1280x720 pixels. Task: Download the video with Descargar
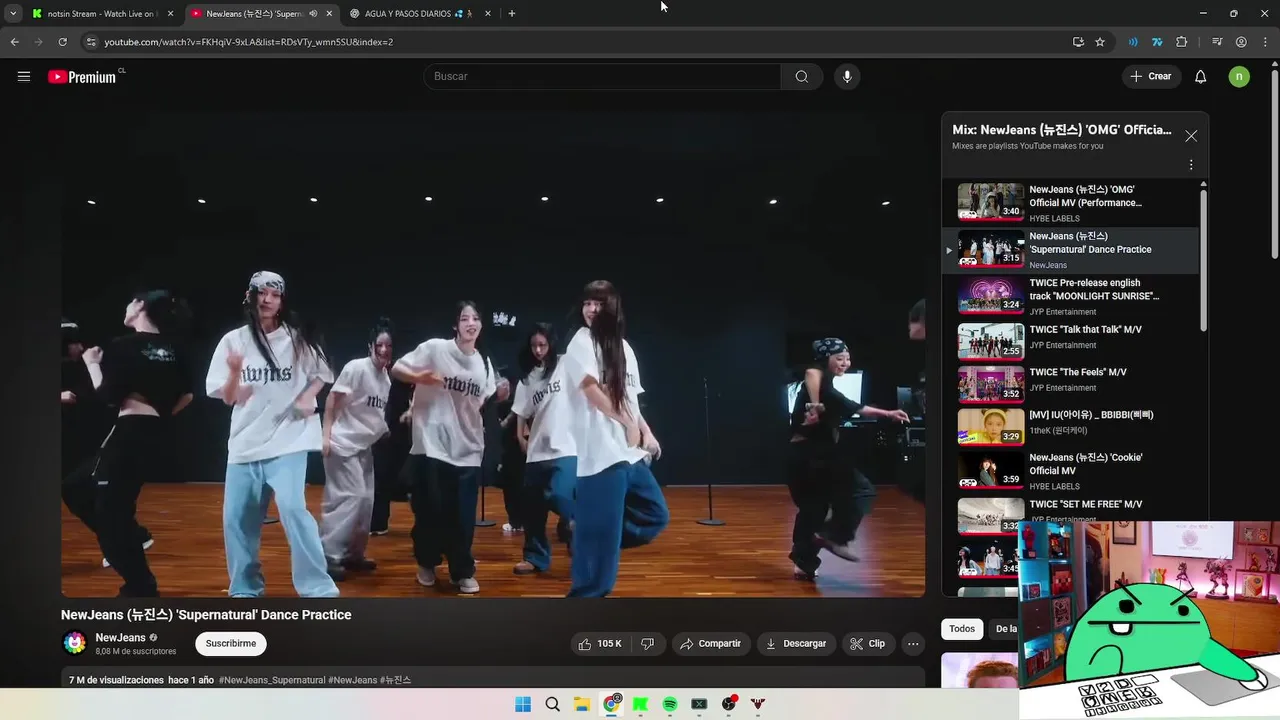coord(796,644)
